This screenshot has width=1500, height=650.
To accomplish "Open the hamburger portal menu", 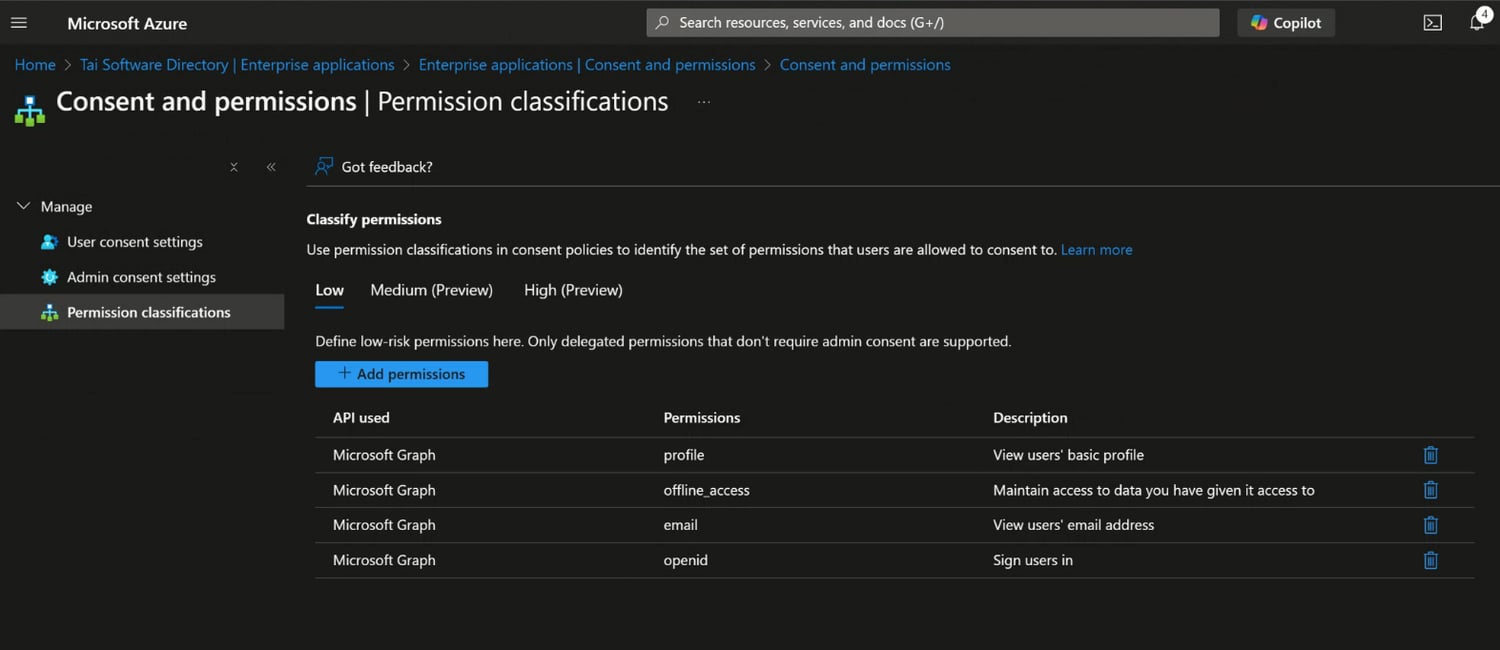I will [19, 23].
